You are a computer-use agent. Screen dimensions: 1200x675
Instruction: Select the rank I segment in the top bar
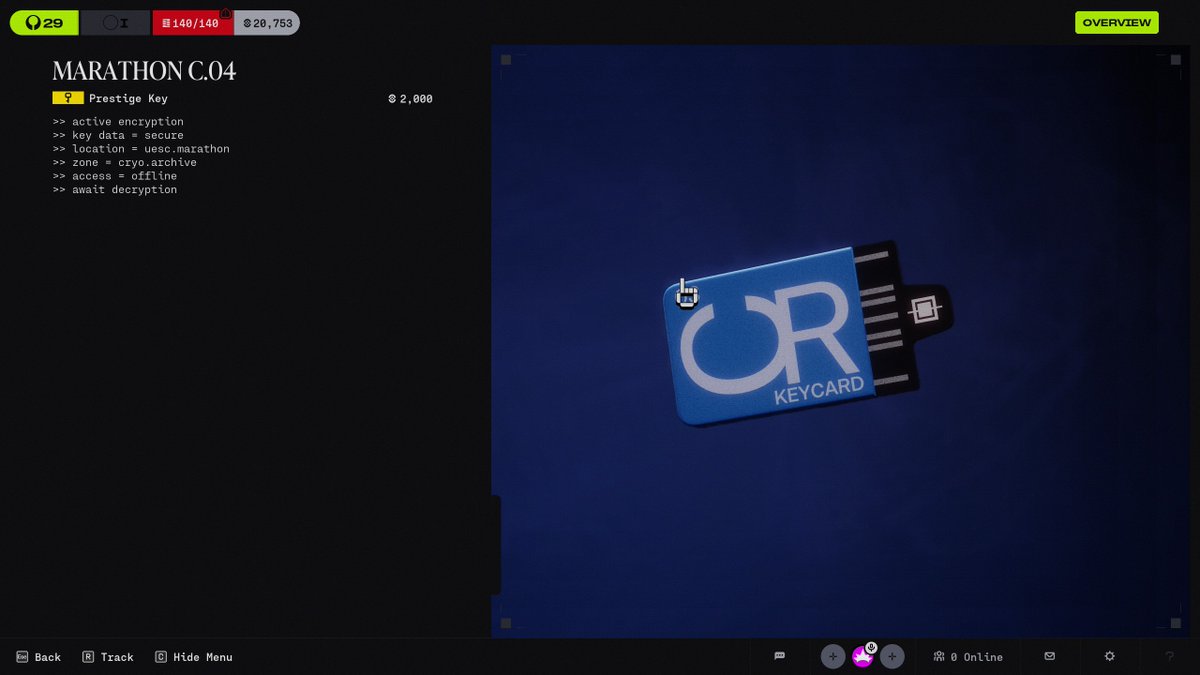[115, 22]
